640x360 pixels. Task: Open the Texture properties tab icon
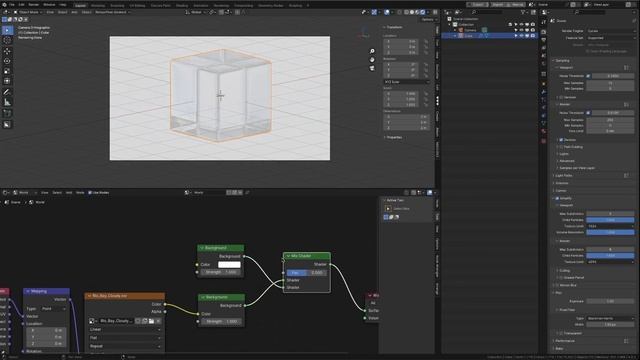coord(544,141)
